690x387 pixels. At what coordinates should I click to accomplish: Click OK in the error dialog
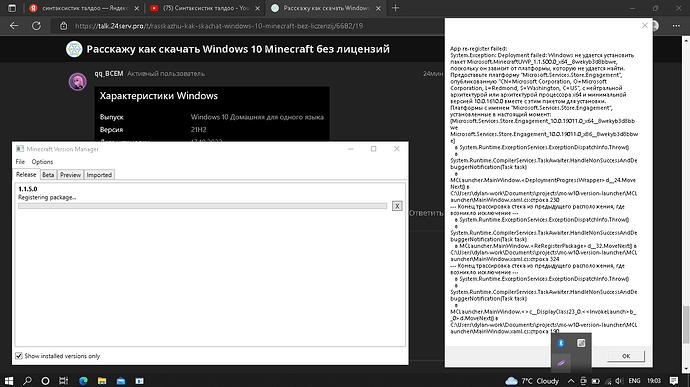[x=626, y=356]
